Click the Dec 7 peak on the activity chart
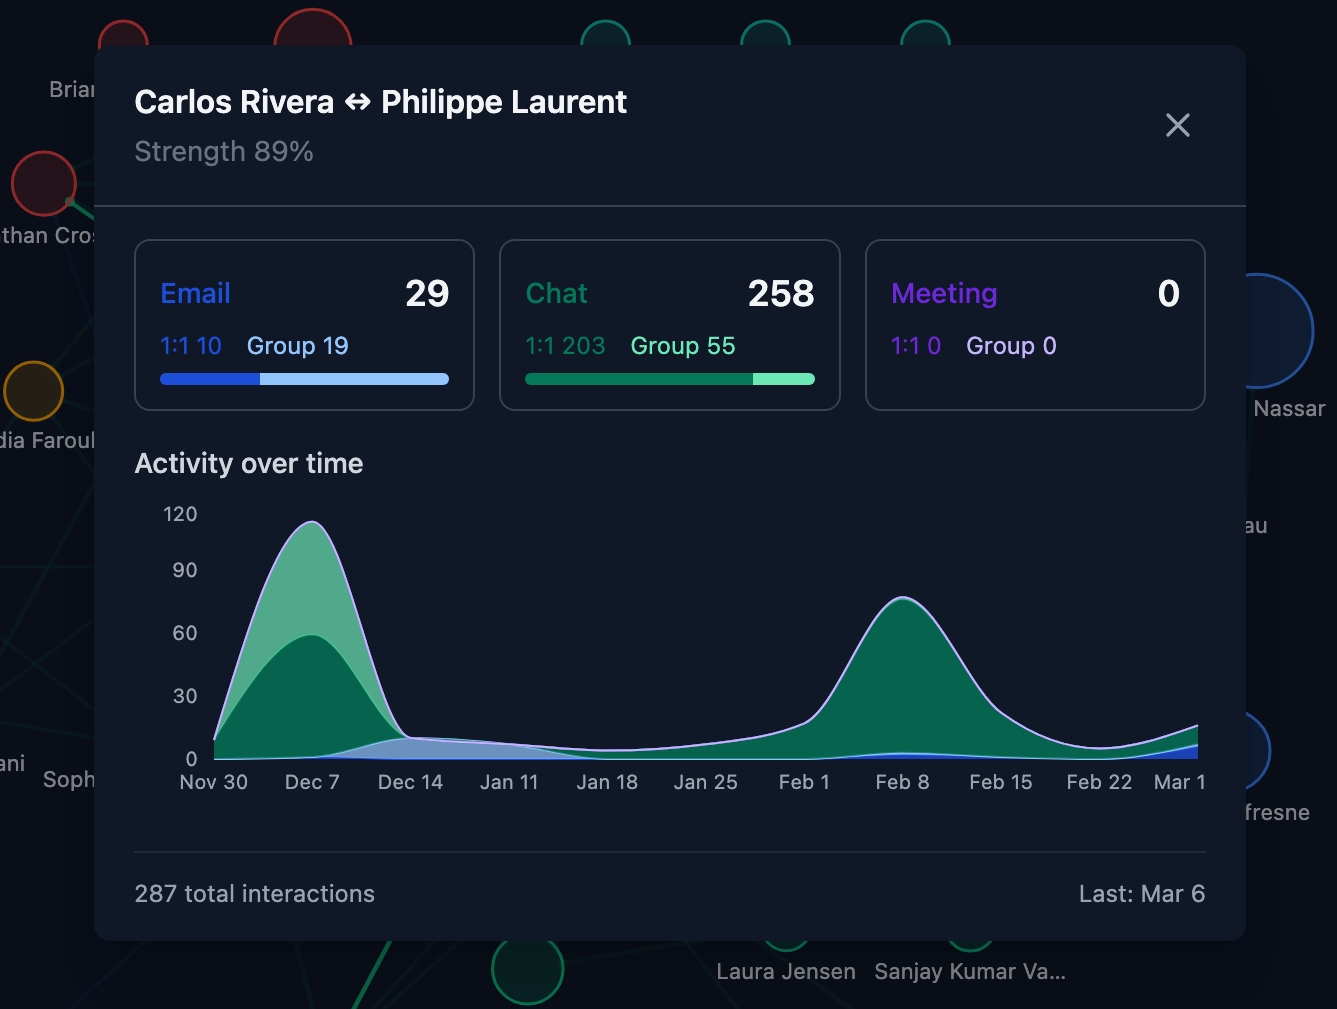1337x1009 pixels. [313, 523]
